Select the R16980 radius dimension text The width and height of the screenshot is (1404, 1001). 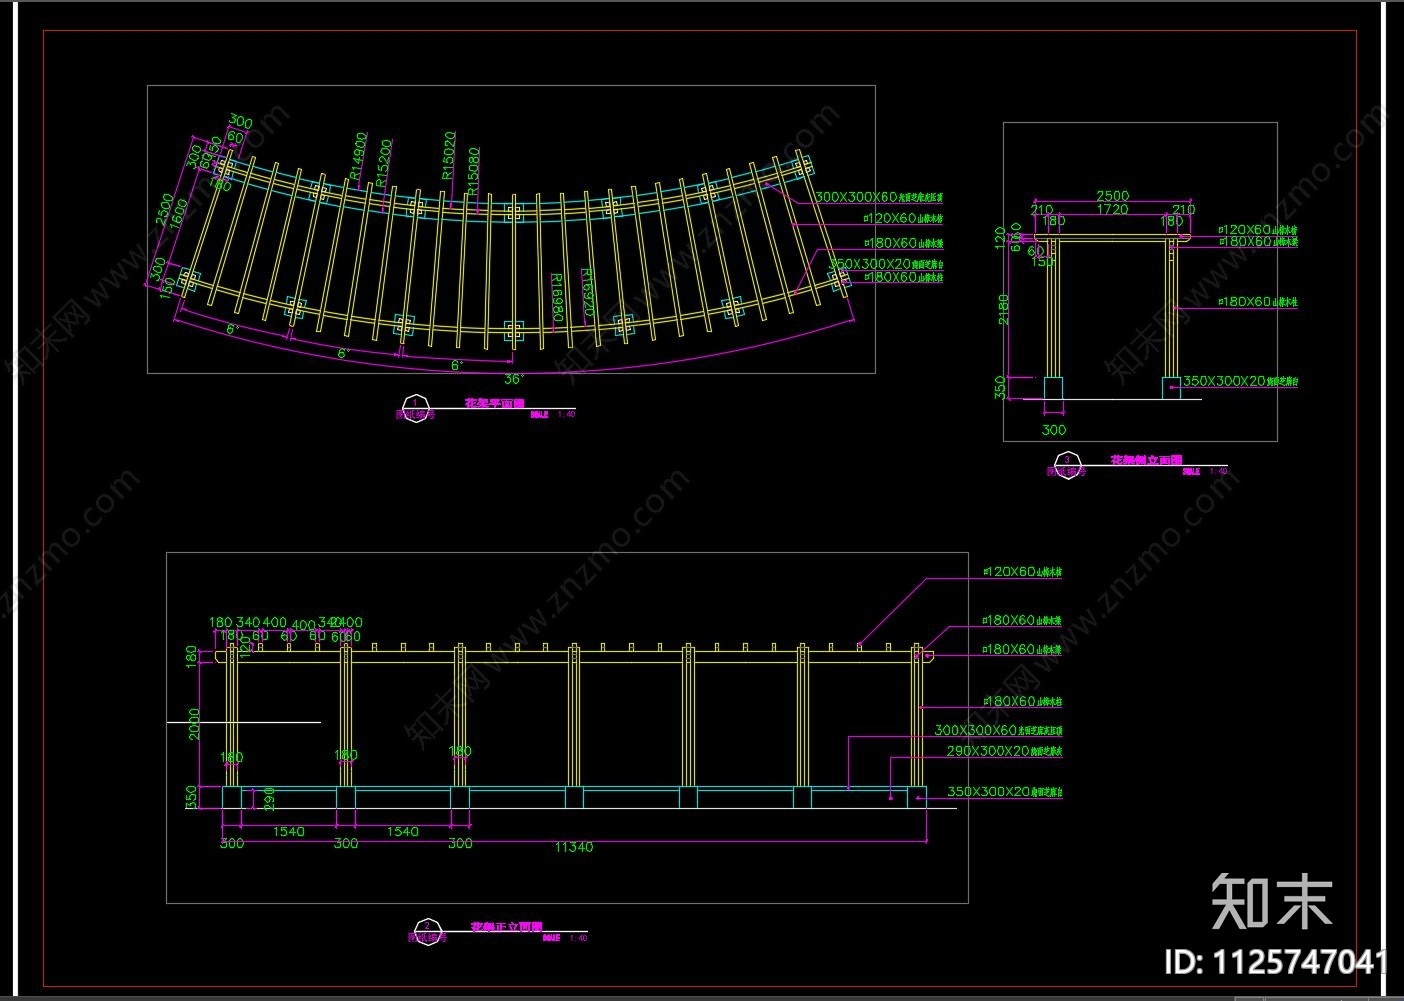click(558, 297)
